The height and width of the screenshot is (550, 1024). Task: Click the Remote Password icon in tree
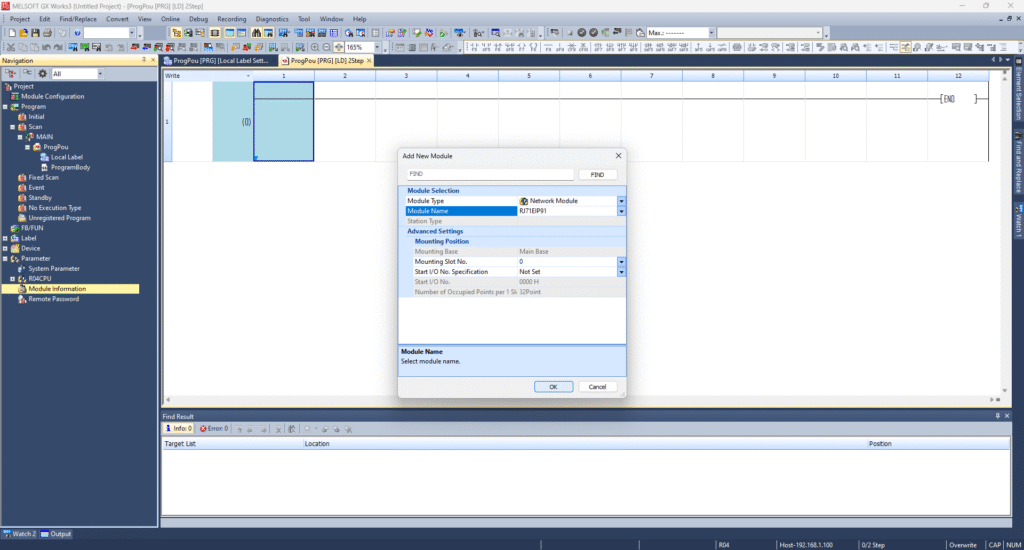coord(22,299)
